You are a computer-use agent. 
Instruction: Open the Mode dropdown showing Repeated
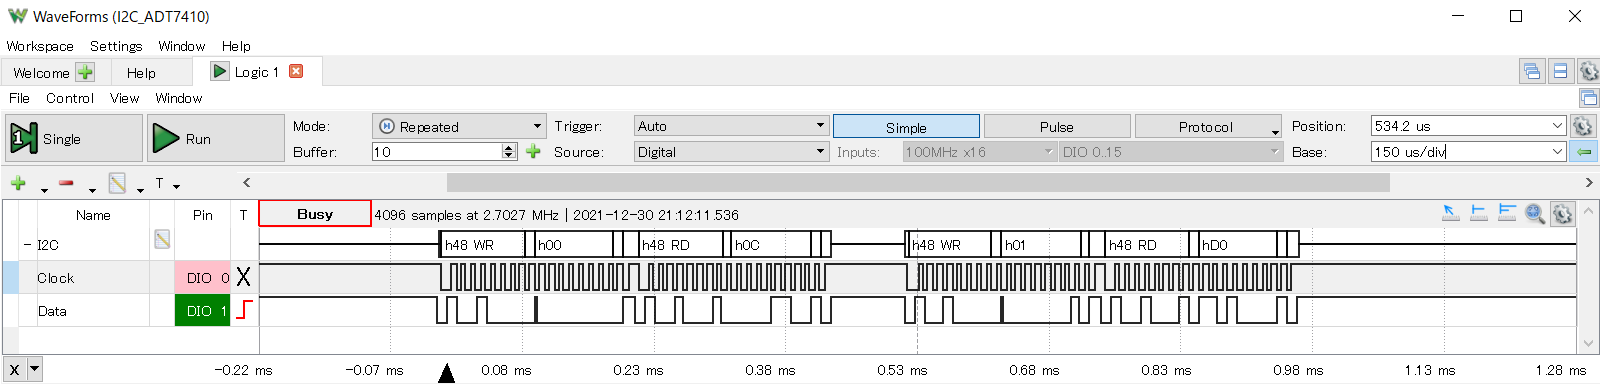[459, 126]
